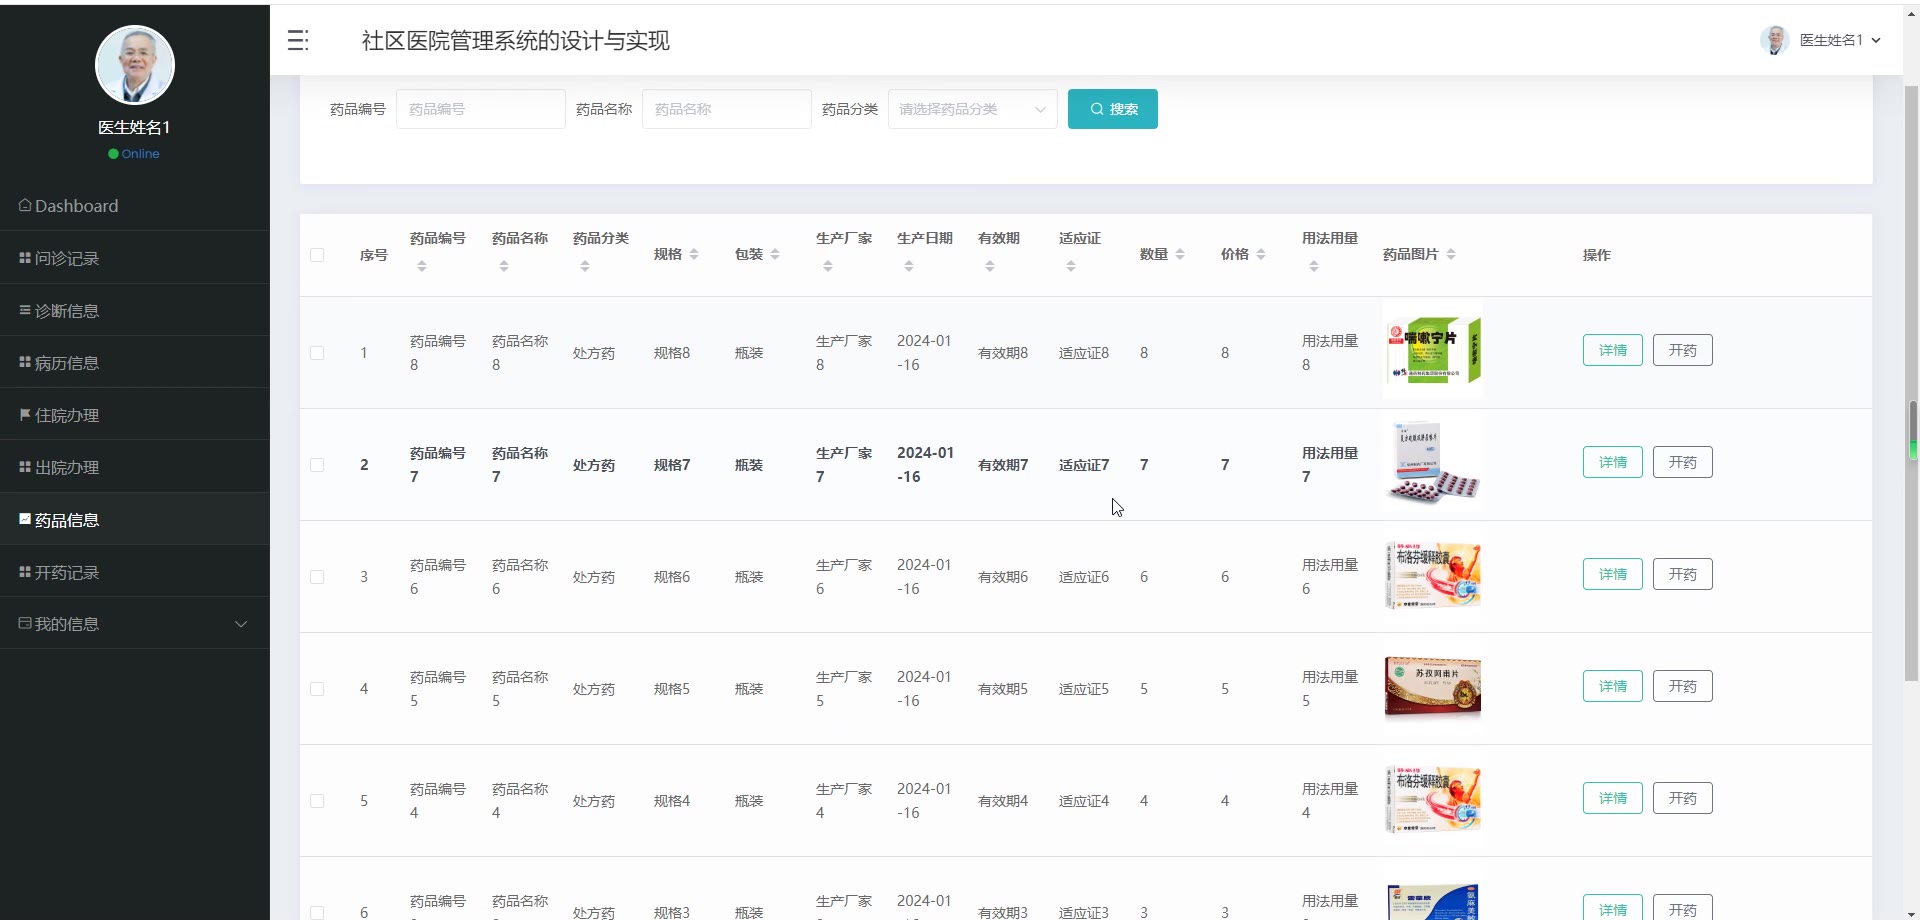Image resolution: width=1920 pixels, height=920 pixels.
Task: Go to 开药记录 in the sidebar
Action: pos(67,573)
